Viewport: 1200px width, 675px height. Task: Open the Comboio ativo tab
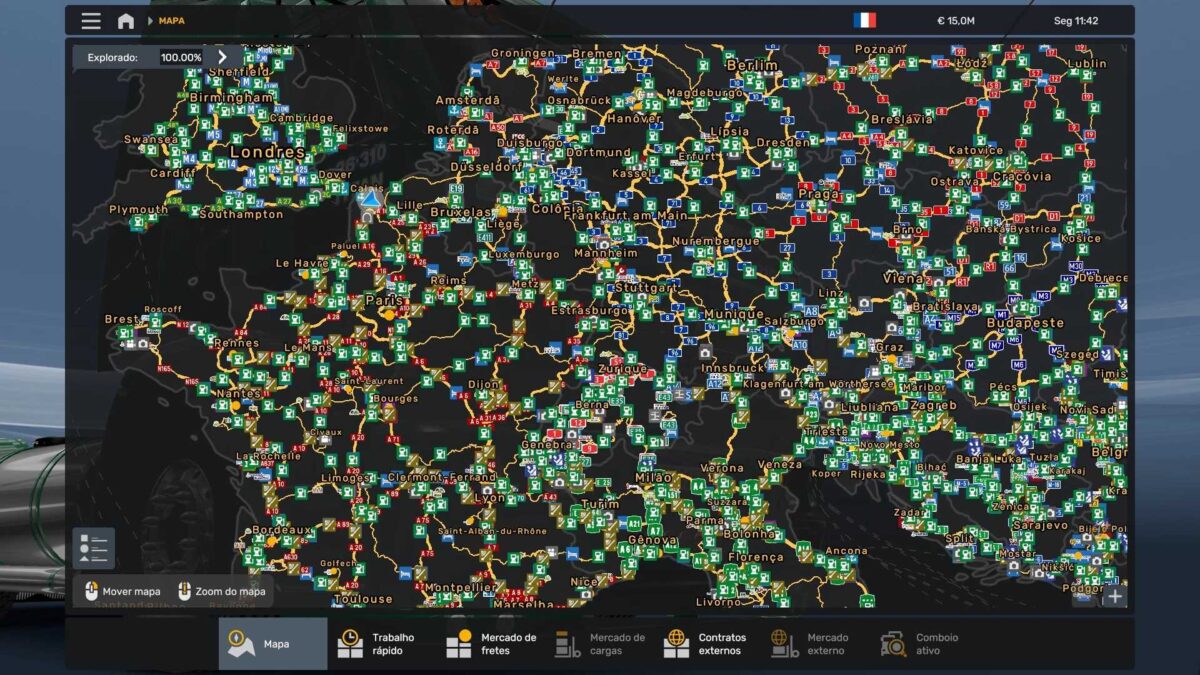click(x=922, y=644)
